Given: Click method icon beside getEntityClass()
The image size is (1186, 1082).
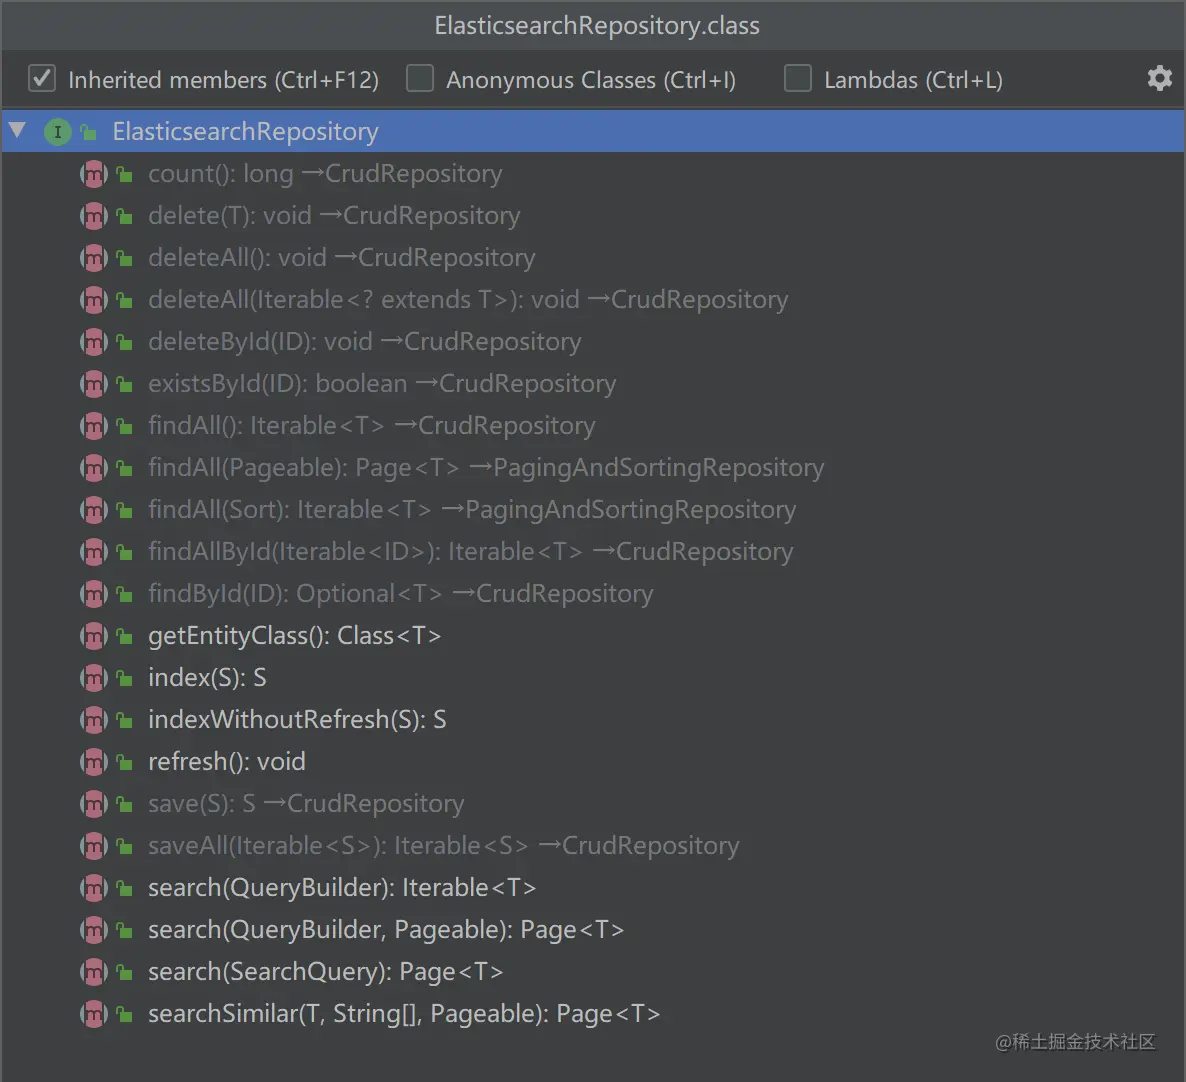Looking at the screenshot, I should pos(94,637).
